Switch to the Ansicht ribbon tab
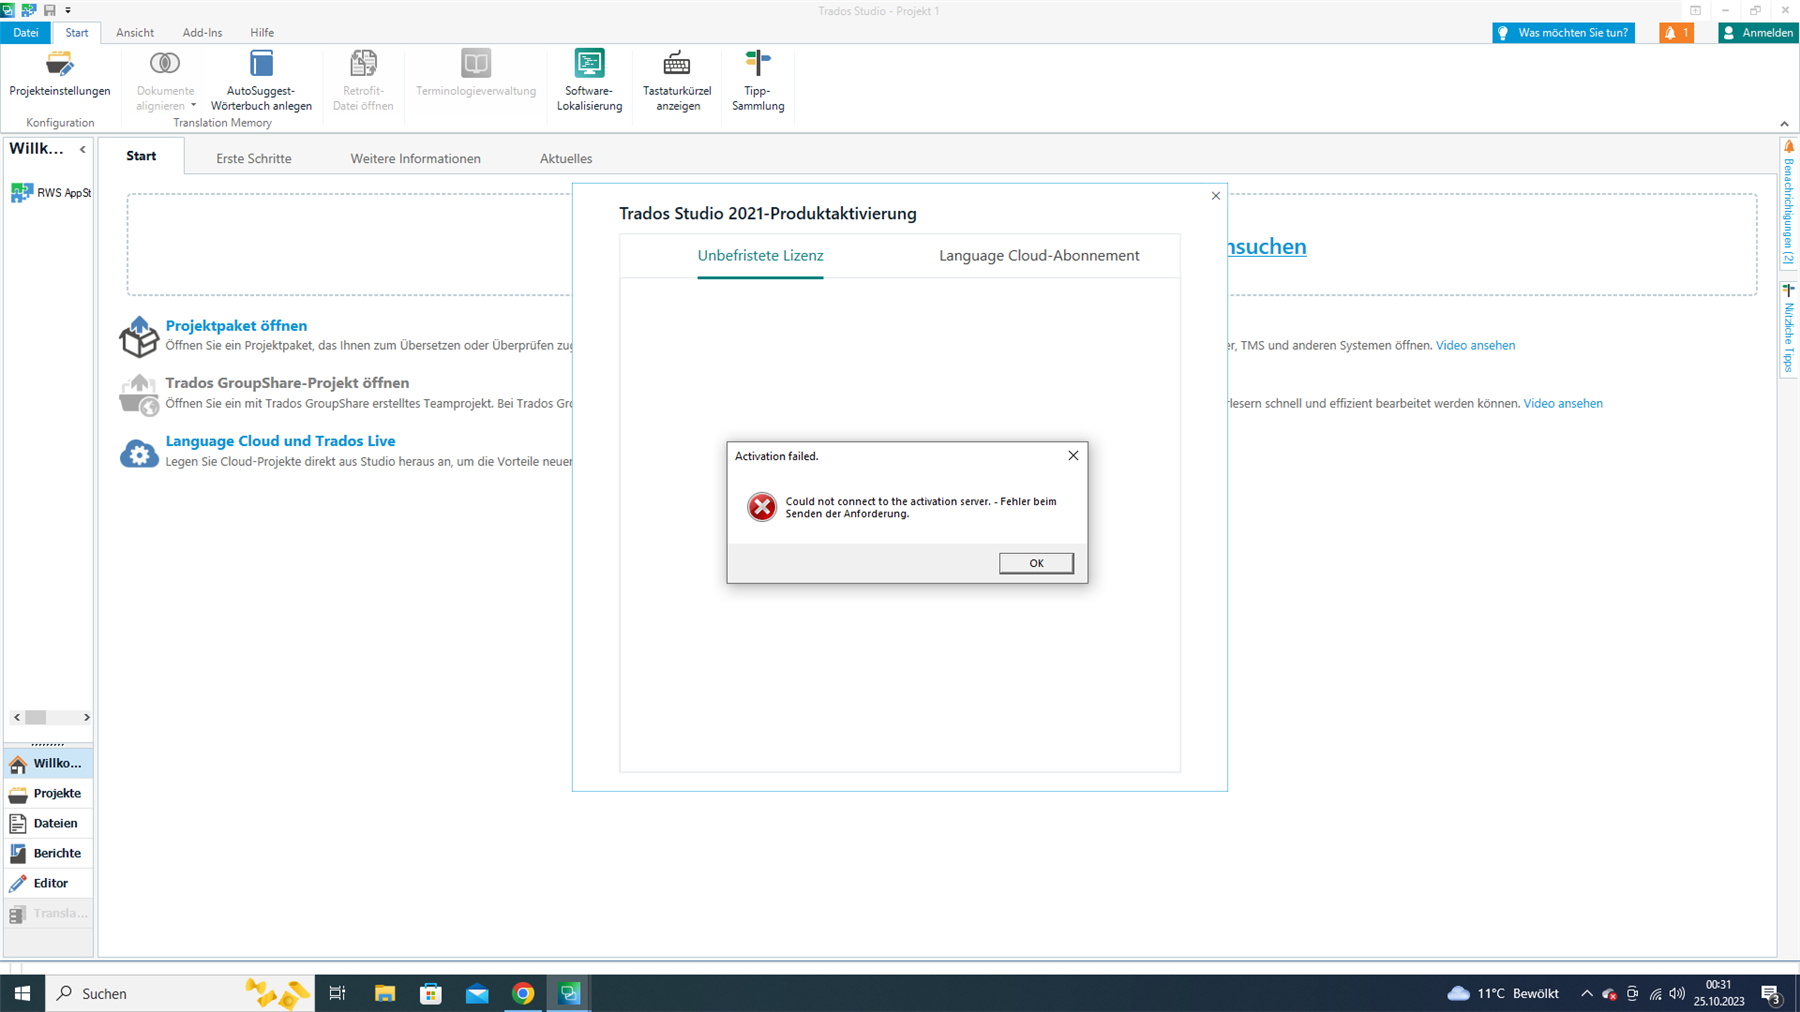 pos(134,32)
